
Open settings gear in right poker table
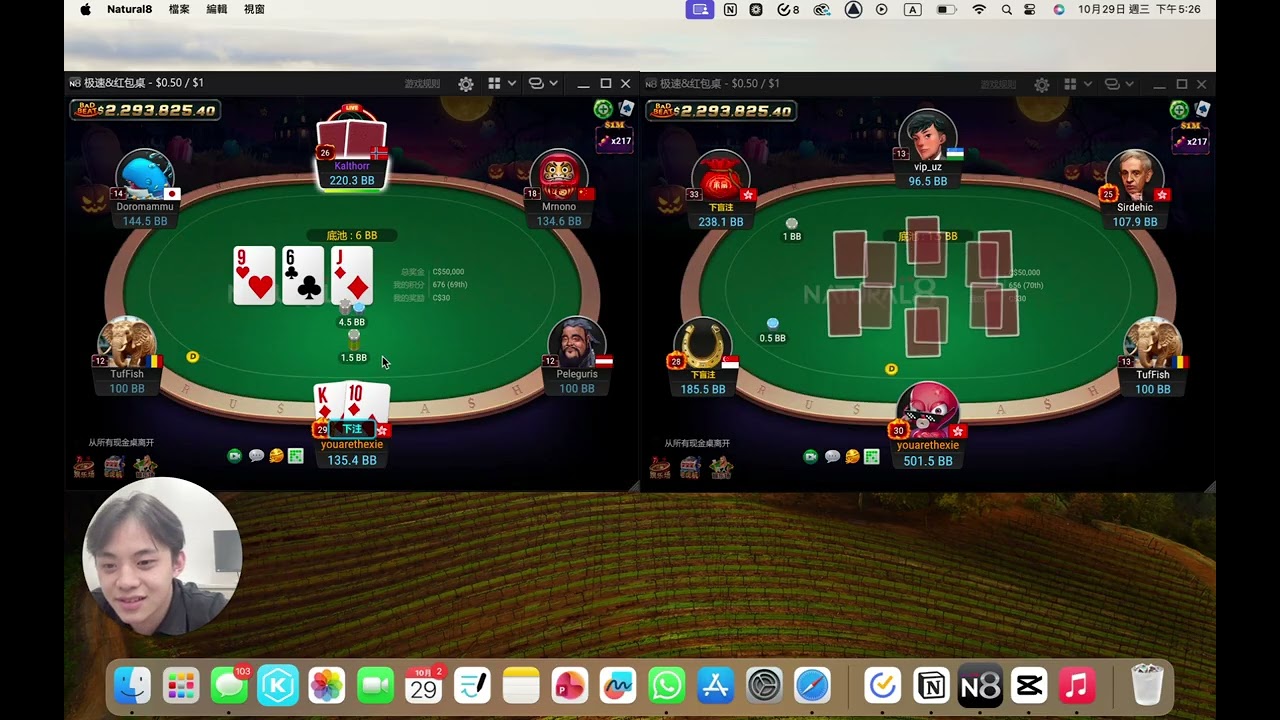click(x=1042, y=85)
